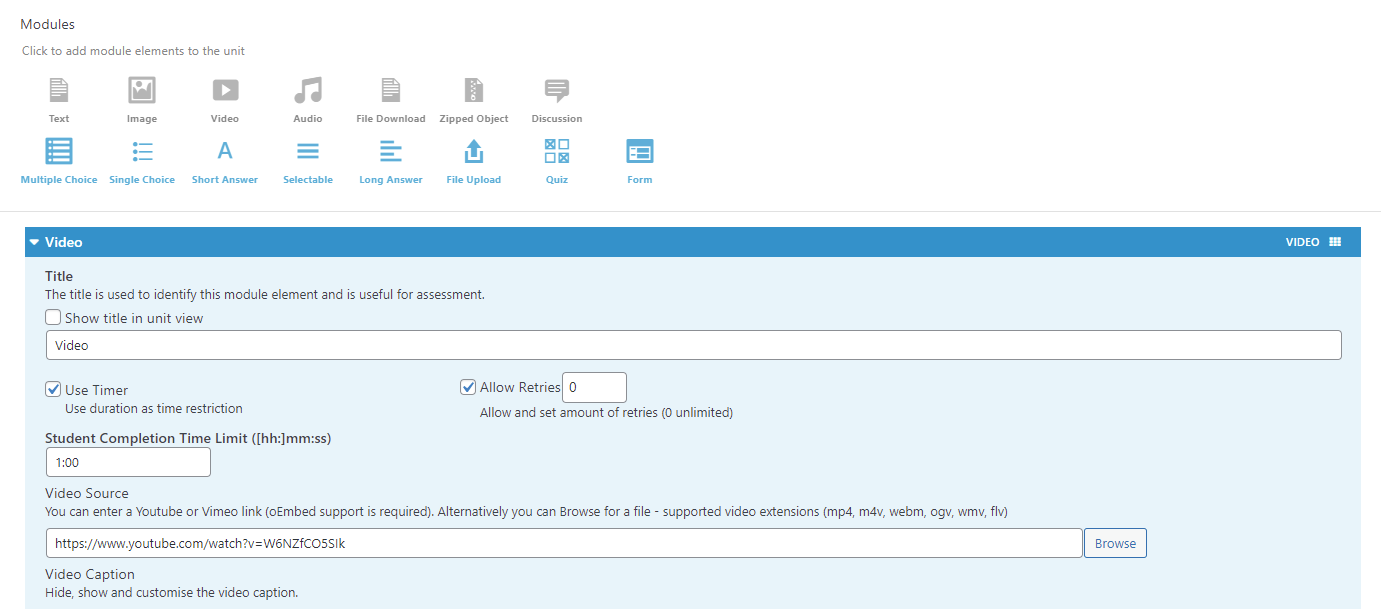Add a Short Answer question
The image size is (1381, 609).
(225, 161)
